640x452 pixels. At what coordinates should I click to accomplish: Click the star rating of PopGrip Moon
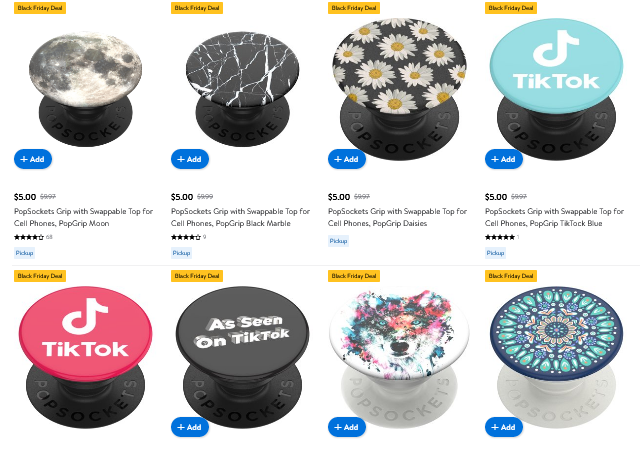[29, 237]
